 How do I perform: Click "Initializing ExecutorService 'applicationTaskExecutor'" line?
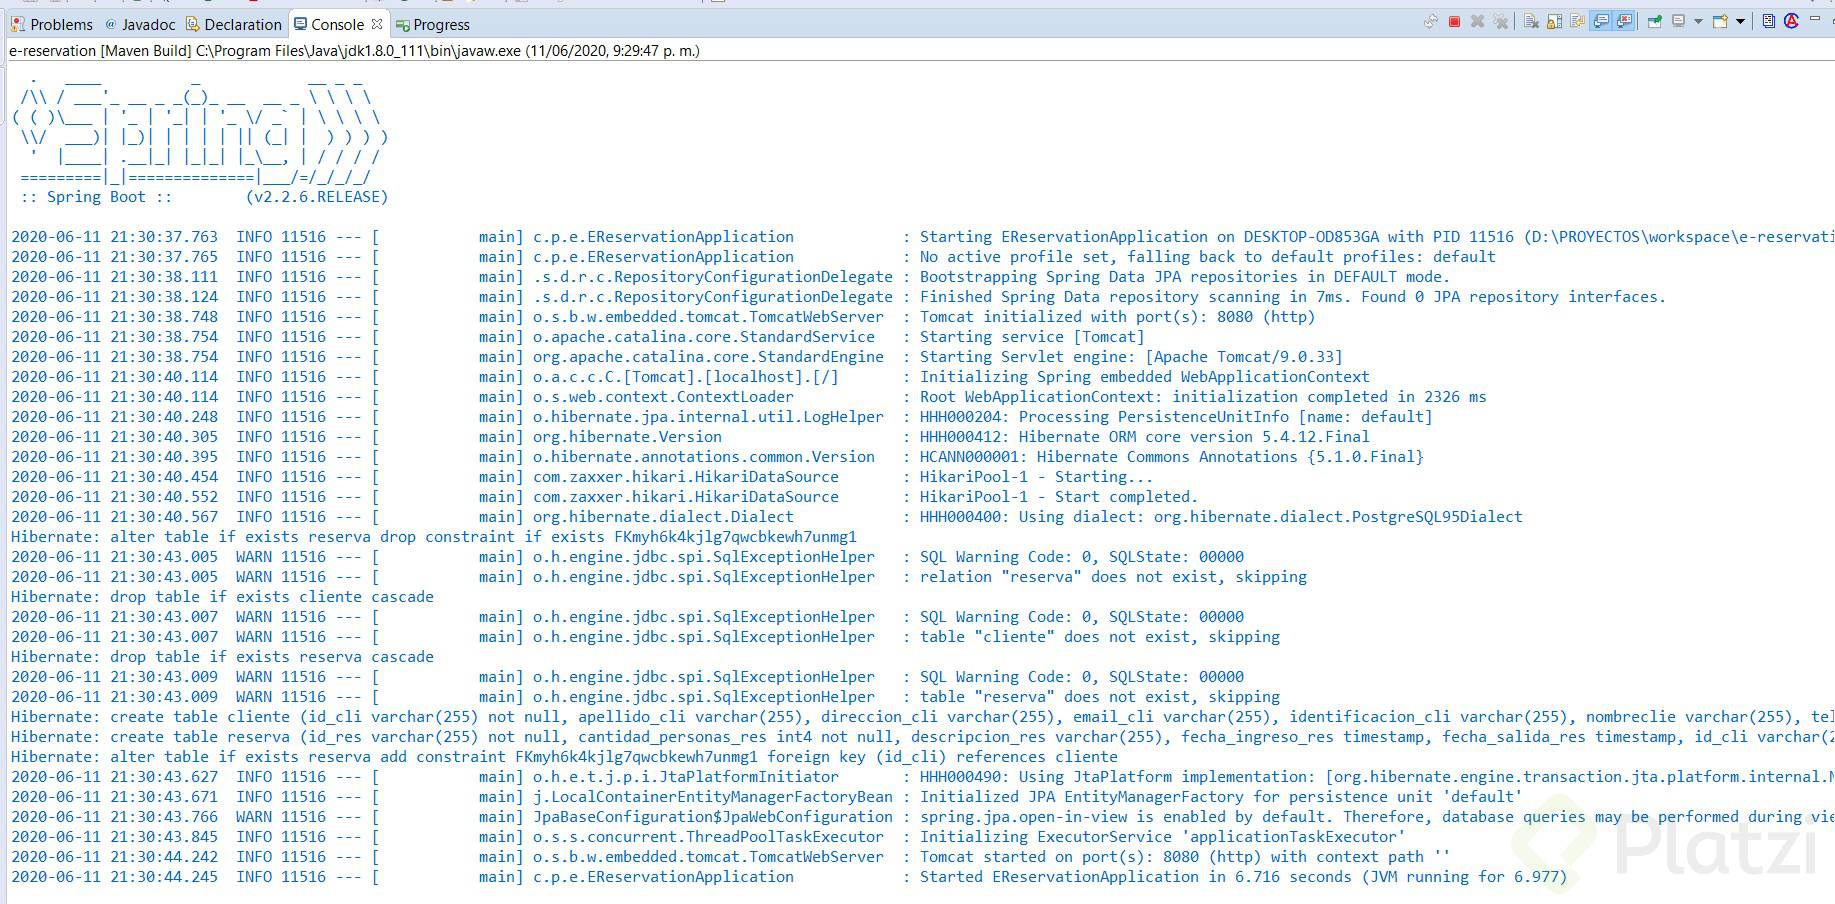coord(708,837)
